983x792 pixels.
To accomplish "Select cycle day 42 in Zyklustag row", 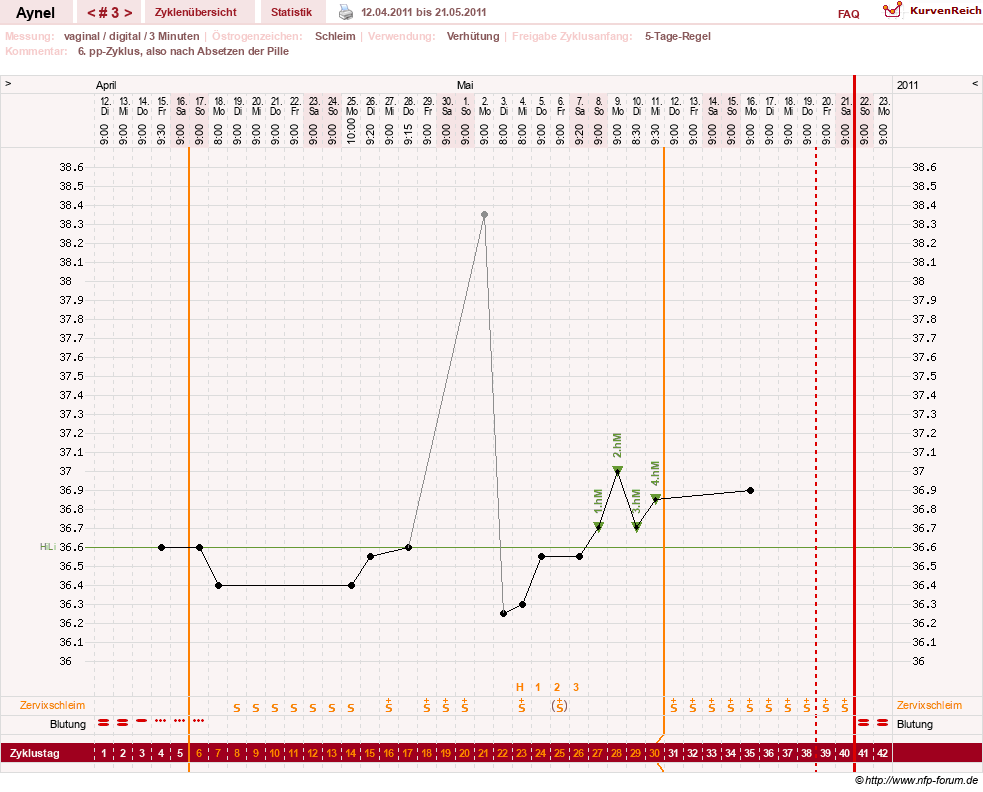I will click(883, 753).
